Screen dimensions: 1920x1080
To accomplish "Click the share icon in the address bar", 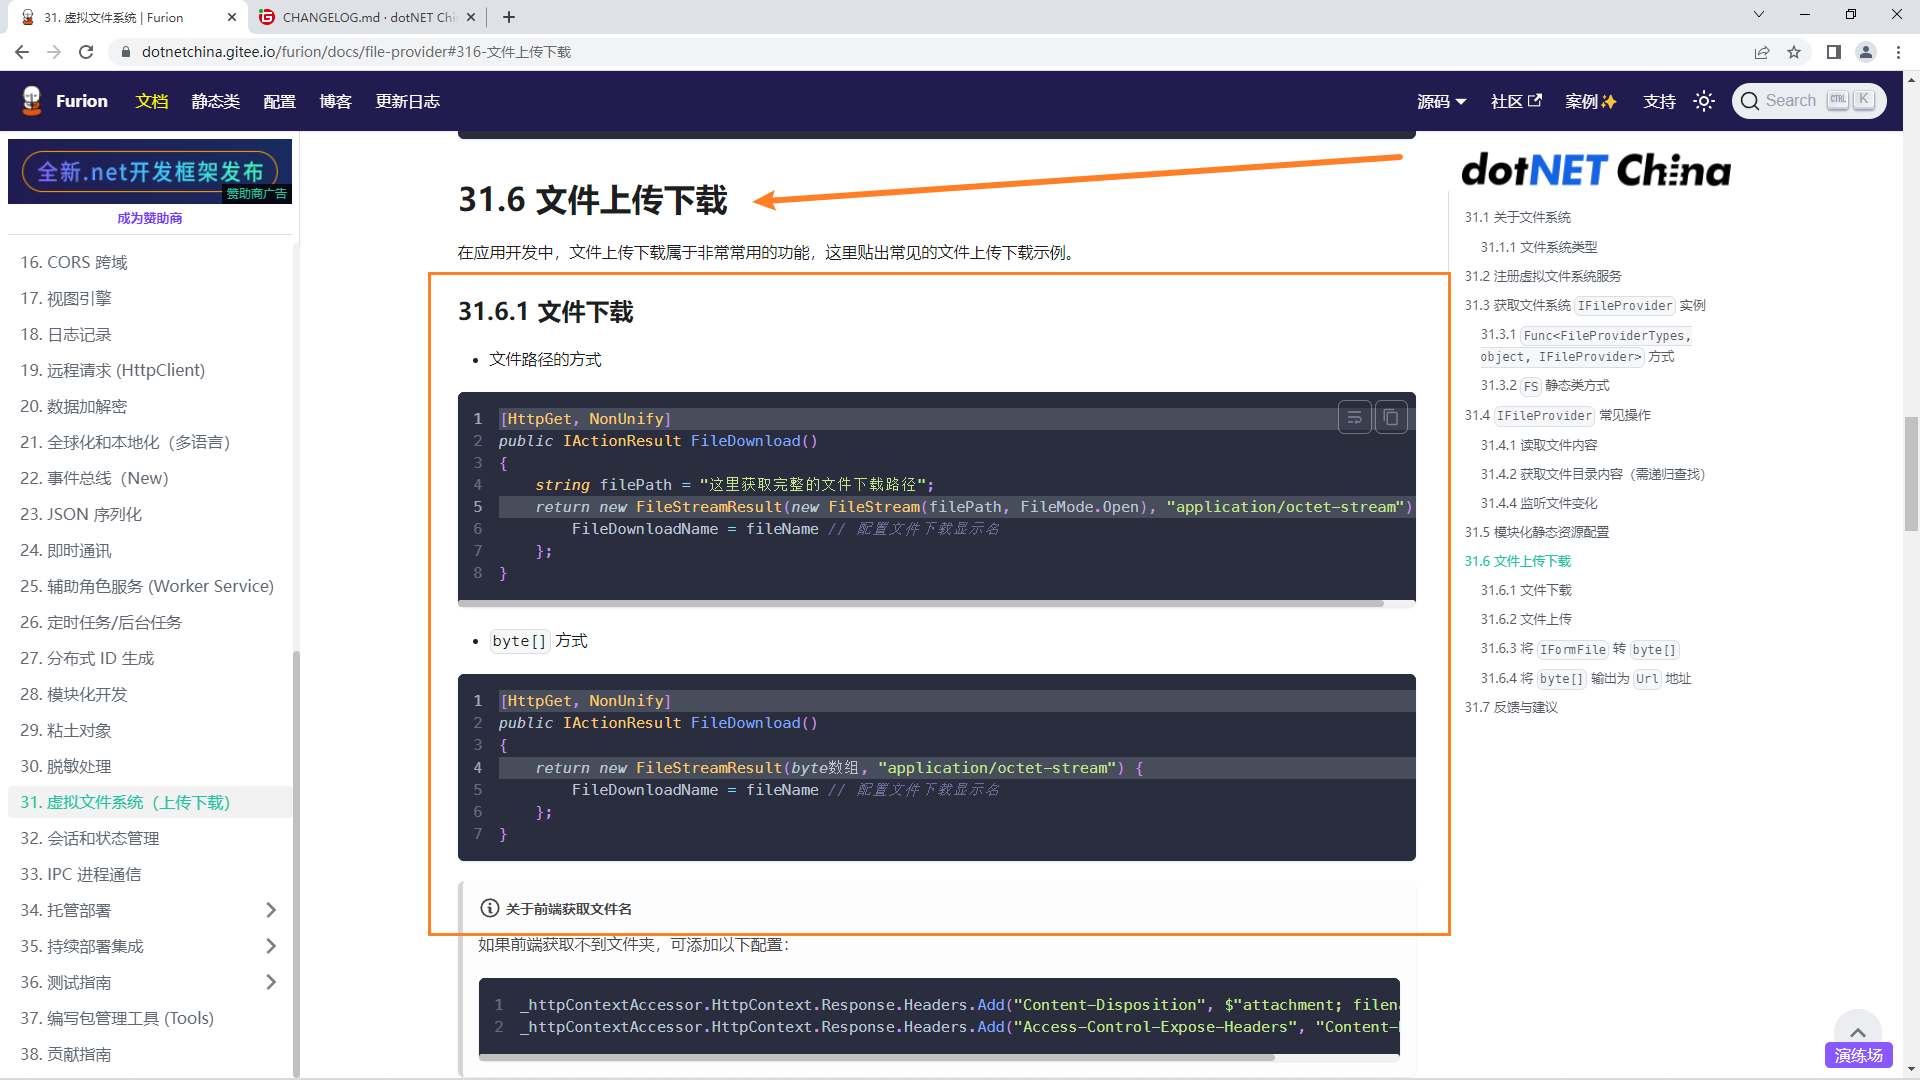I will coord(1762,51).
